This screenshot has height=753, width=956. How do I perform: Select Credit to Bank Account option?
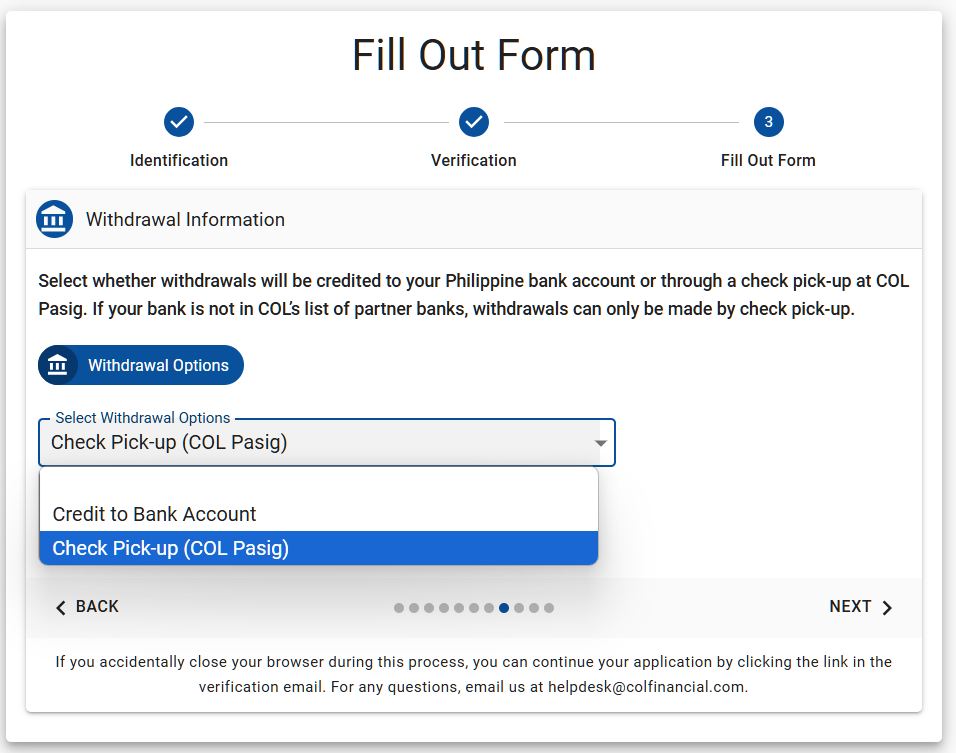pos(155,514)
